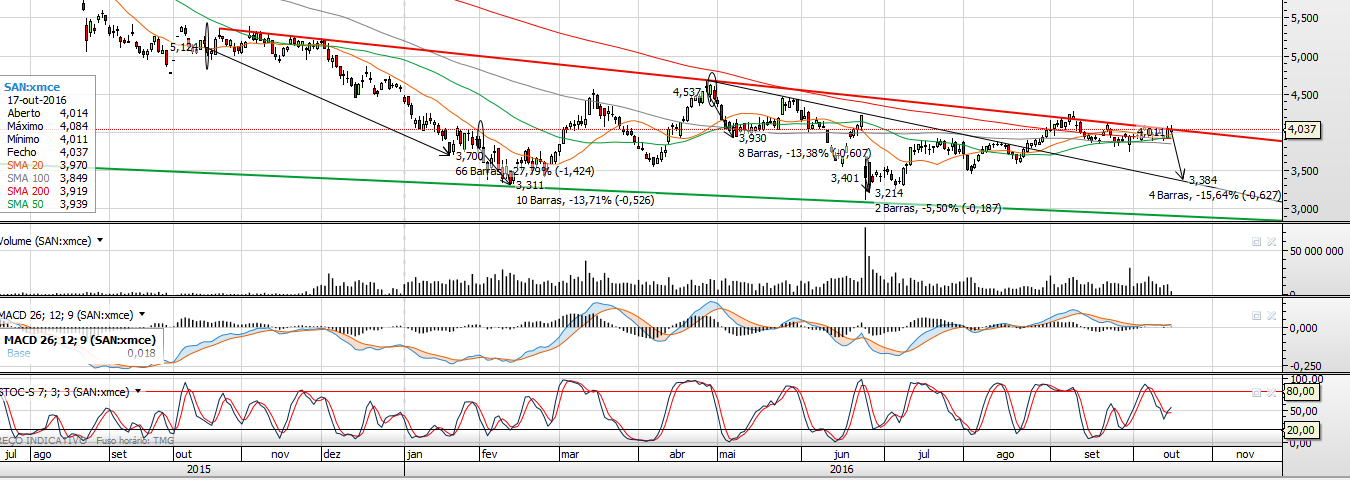Maximize the Volume indicator panel

pyautogui.click(x=1257, y=242)
